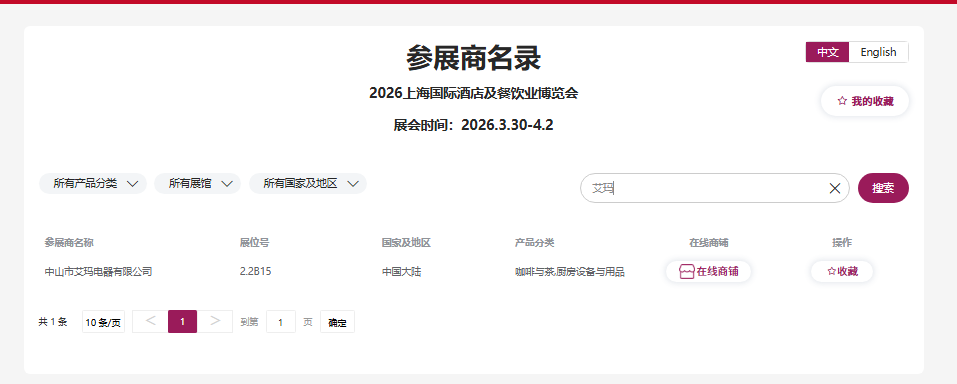Expand the 所有产品分类 dropdown
Viewport: 957px width, 384px height.
[93, 183]
